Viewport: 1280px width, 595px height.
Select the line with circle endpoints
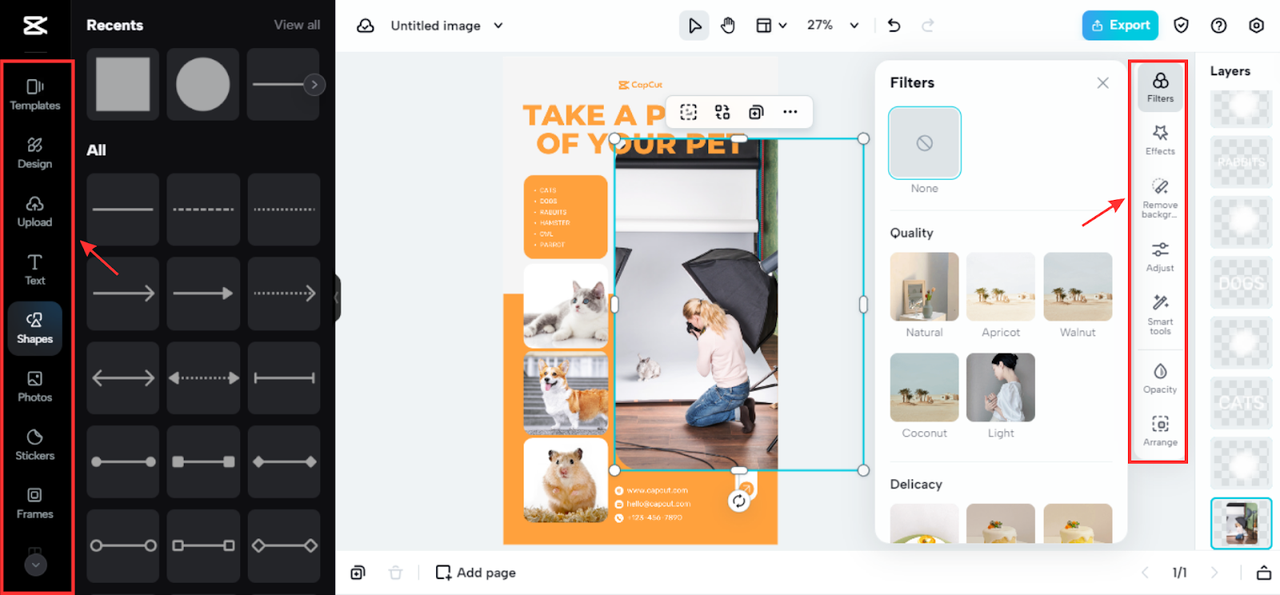pos(123,462)
